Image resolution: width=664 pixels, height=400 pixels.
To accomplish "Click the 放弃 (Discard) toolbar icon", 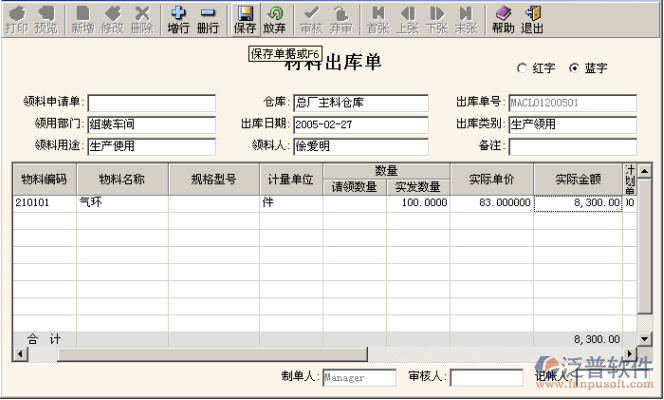I will coord(275,18).
